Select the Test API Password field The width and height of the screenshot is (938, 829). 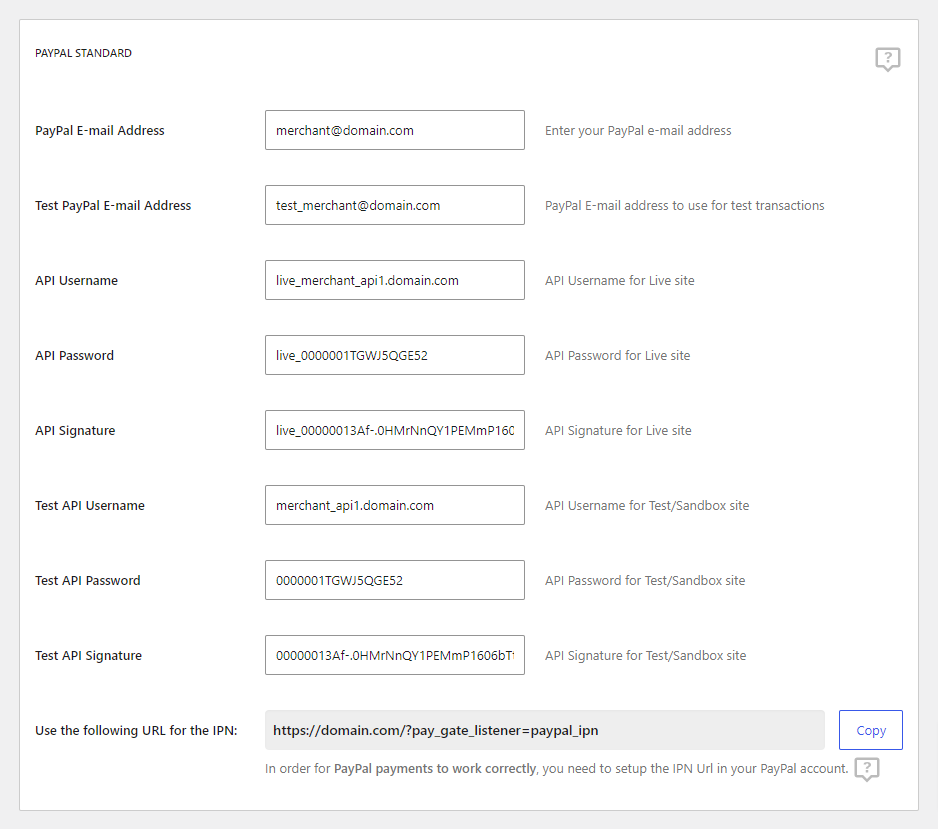point(395,580)
